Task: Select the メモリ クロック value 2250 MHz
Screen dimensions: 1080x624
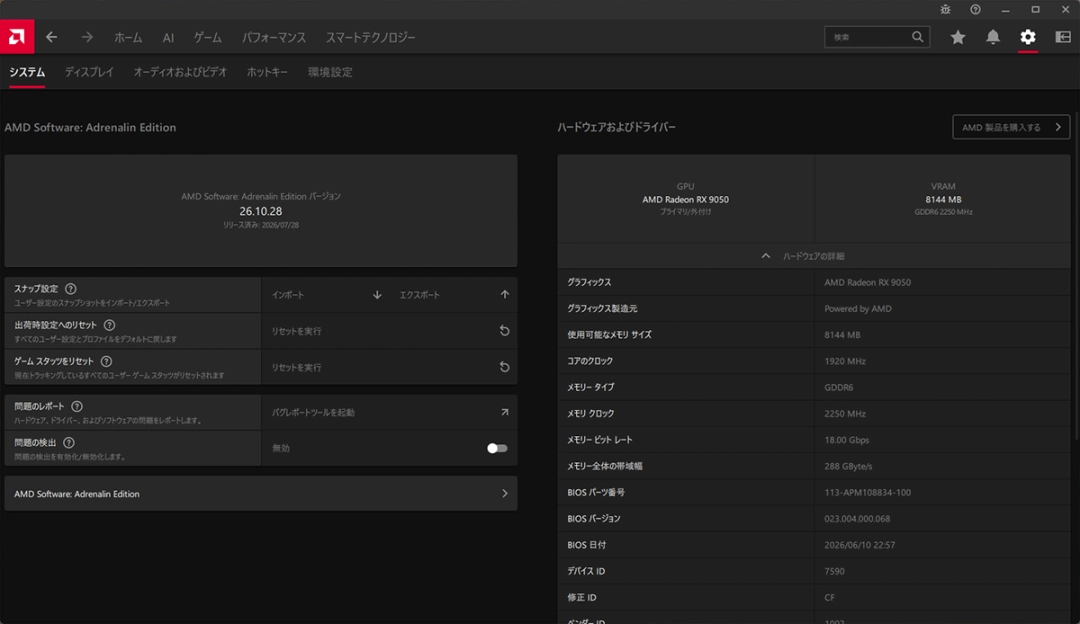Action: tap(844, 413)
